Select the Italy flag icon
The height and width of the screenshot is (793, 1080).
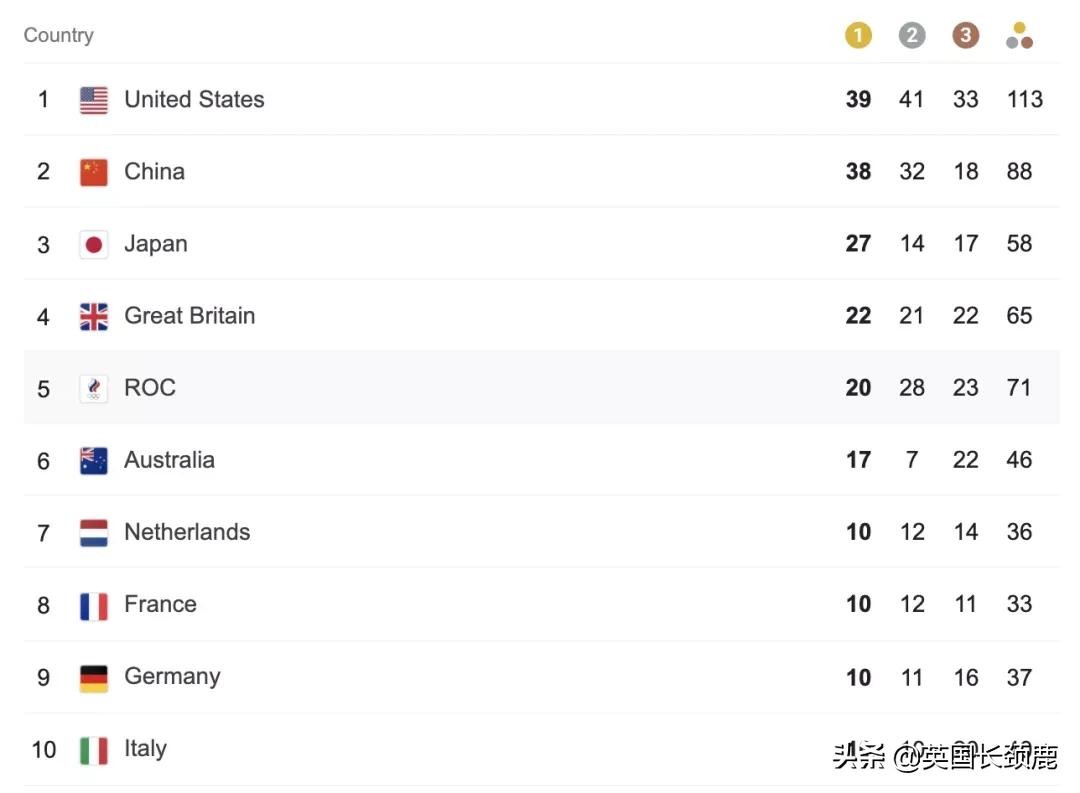coord(94,750)
